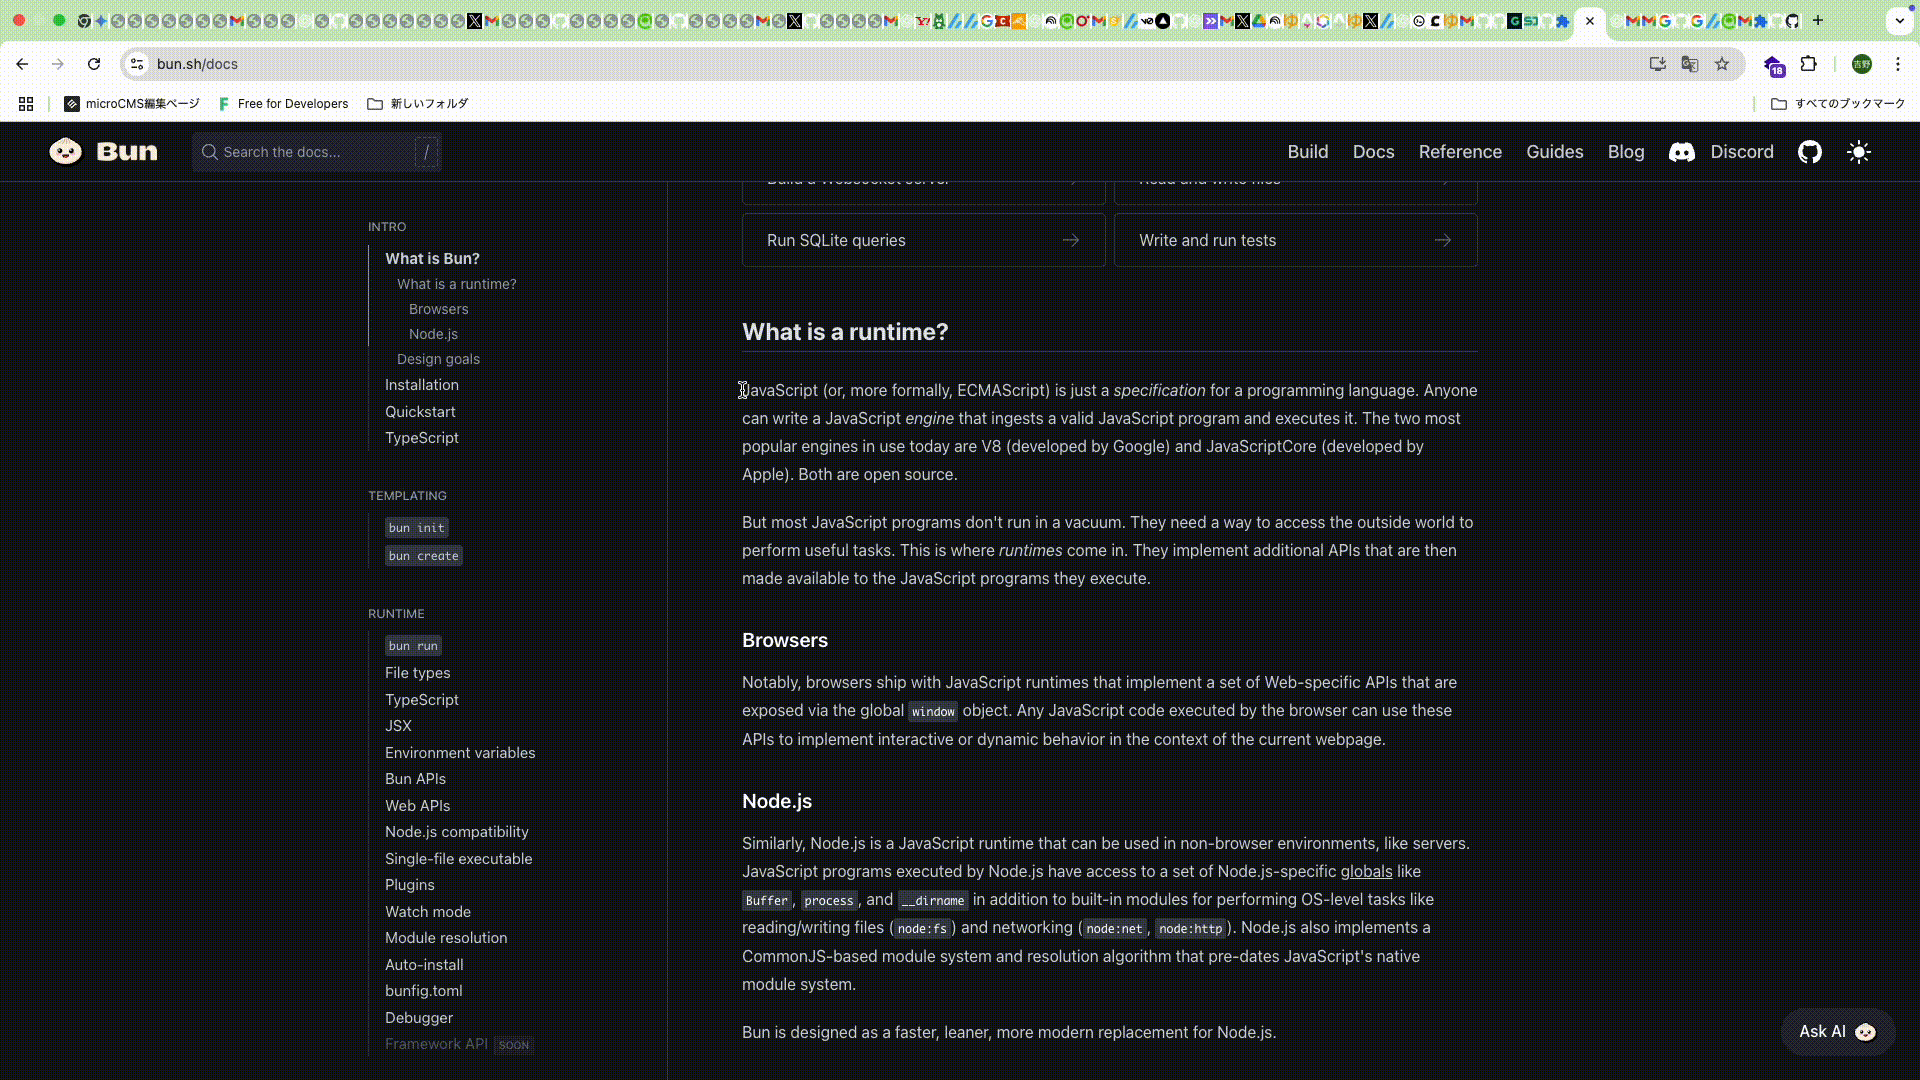Open the apps grid in bookmarks bar
The width and height of the screenshot is (1920, 1080).
[26, 104]
